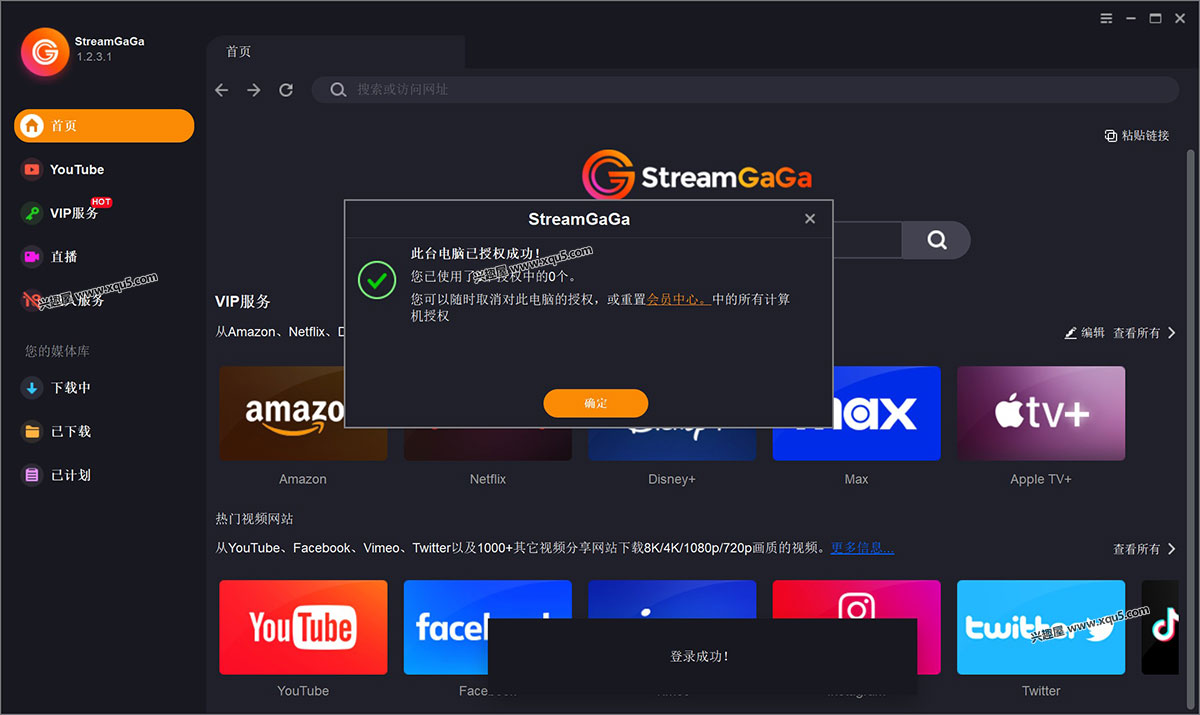1200x715 pixels.
Task: Open the Twitter site tile
Action: point(1041,627)
